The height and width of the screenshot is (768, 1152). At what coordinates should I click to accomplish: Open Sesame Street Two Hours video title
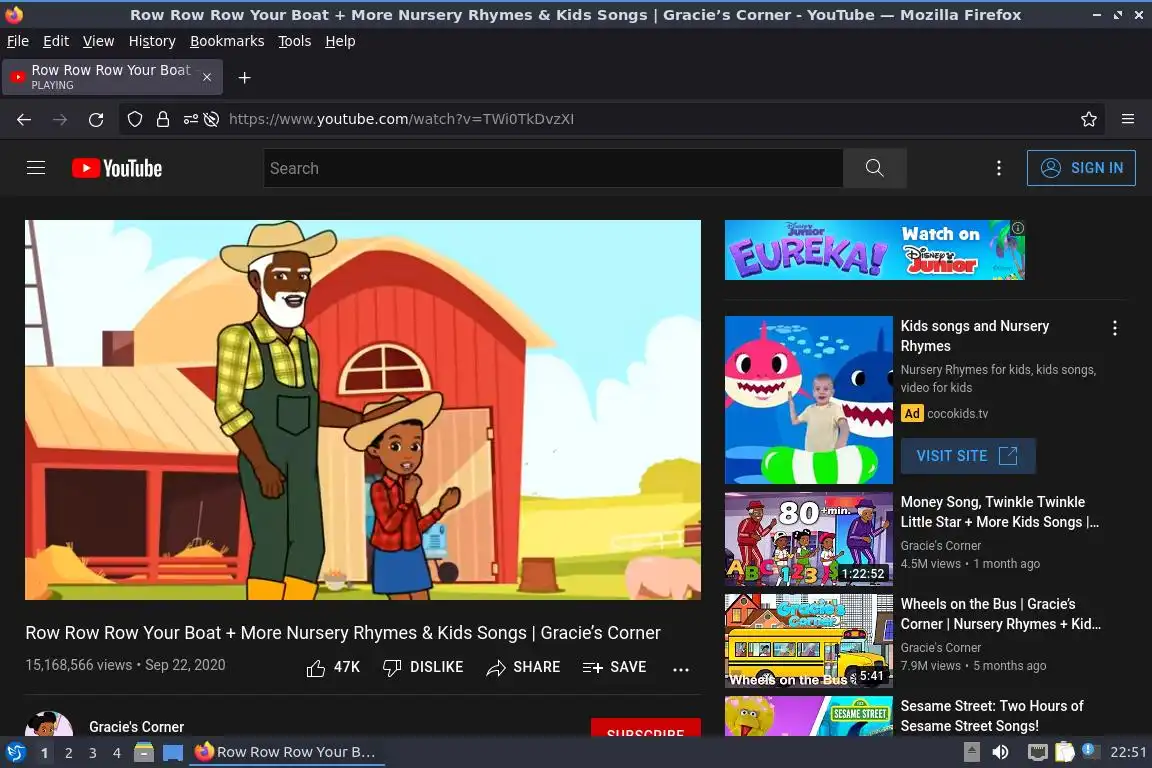pos(992,716)
